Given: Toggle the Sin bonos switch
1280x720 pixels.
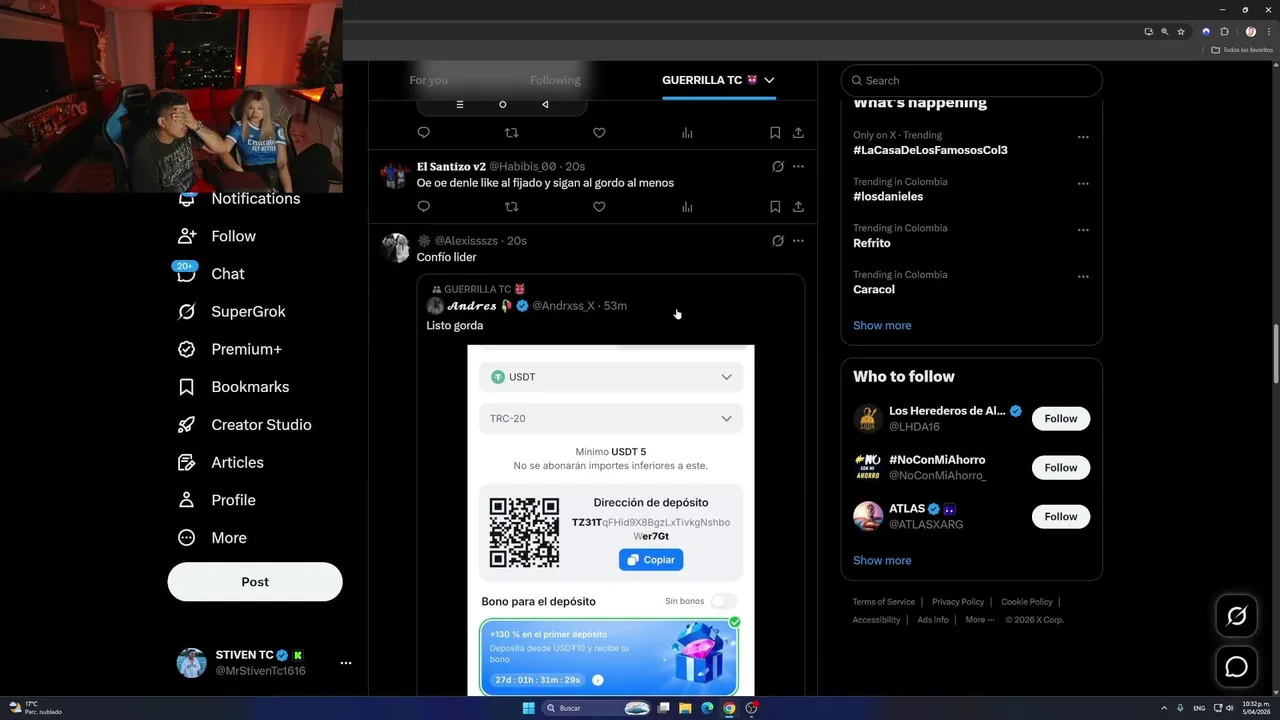Looking at the screenshot, I should [724, 601].
